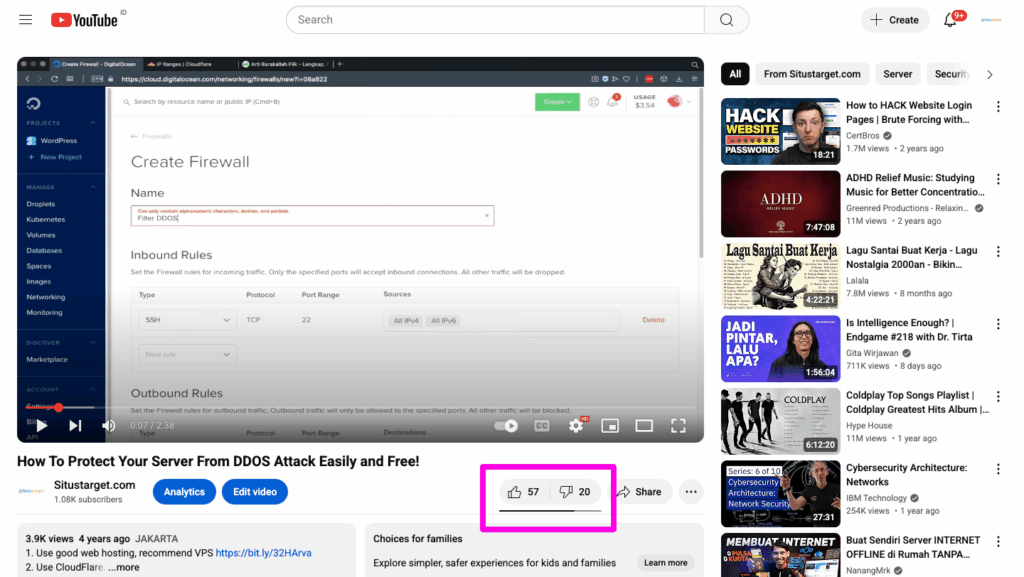Open the Situstarget channel avatar
Screen dimensions: 1024x577
pos(31,491)
